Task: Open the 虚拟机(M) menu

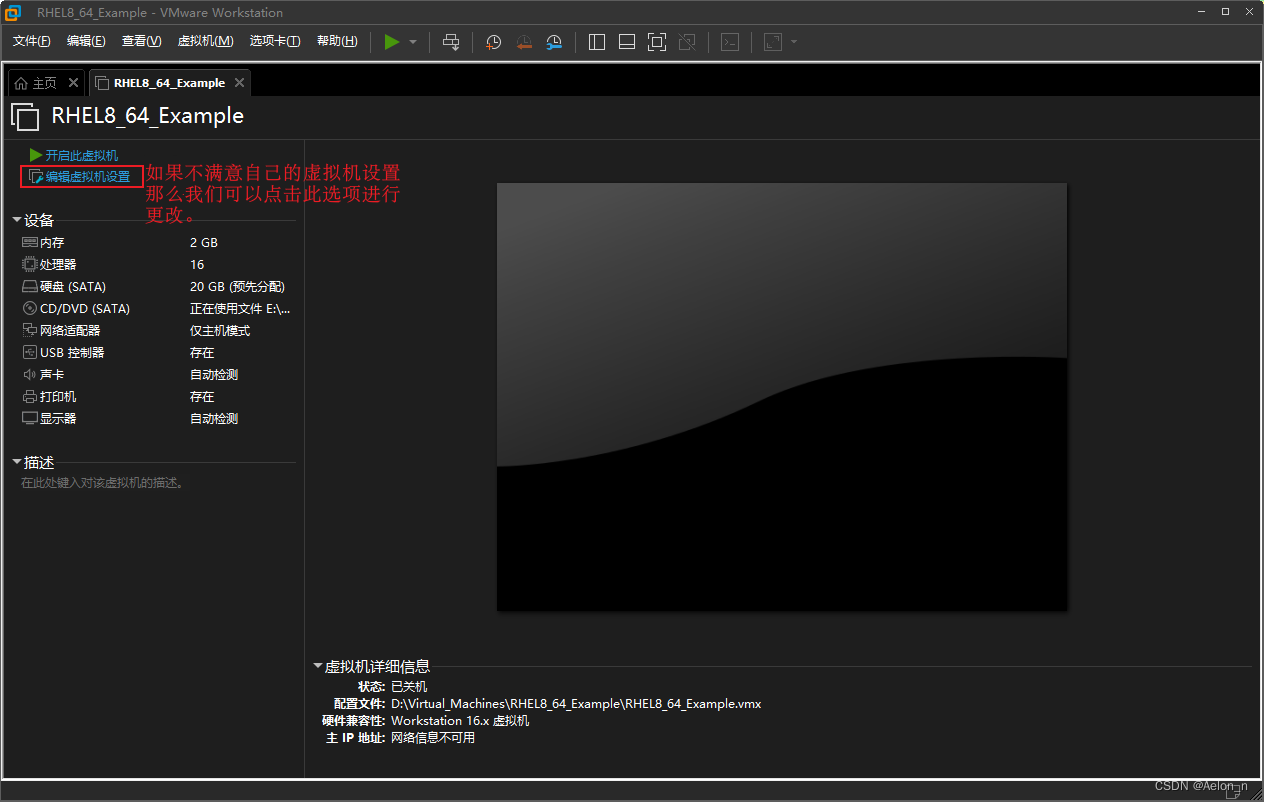Action: 205,41
